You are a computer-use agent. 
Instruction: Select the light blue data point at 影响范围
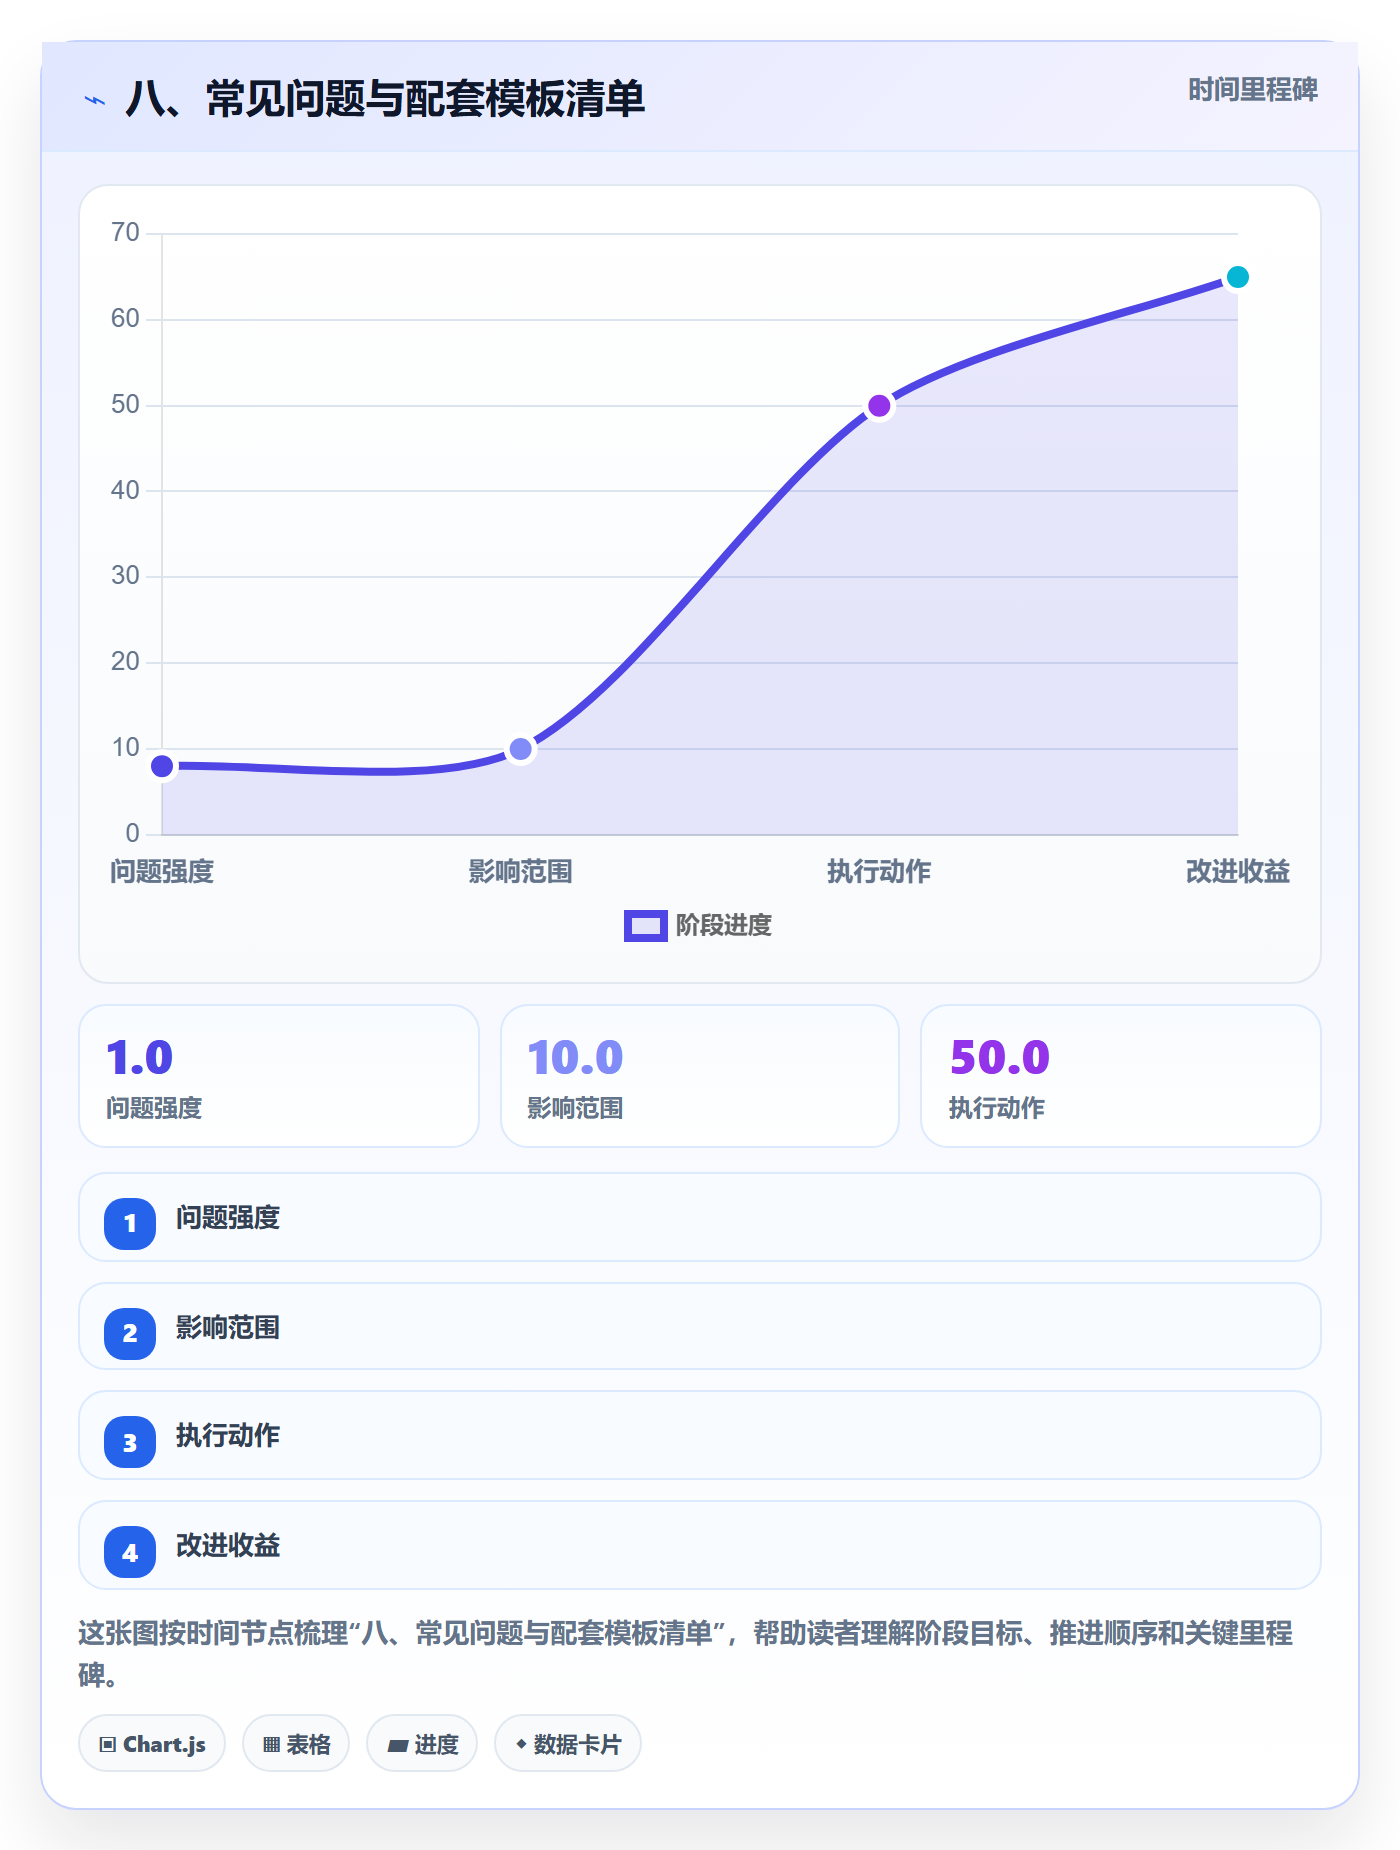(x=521, y=749)
